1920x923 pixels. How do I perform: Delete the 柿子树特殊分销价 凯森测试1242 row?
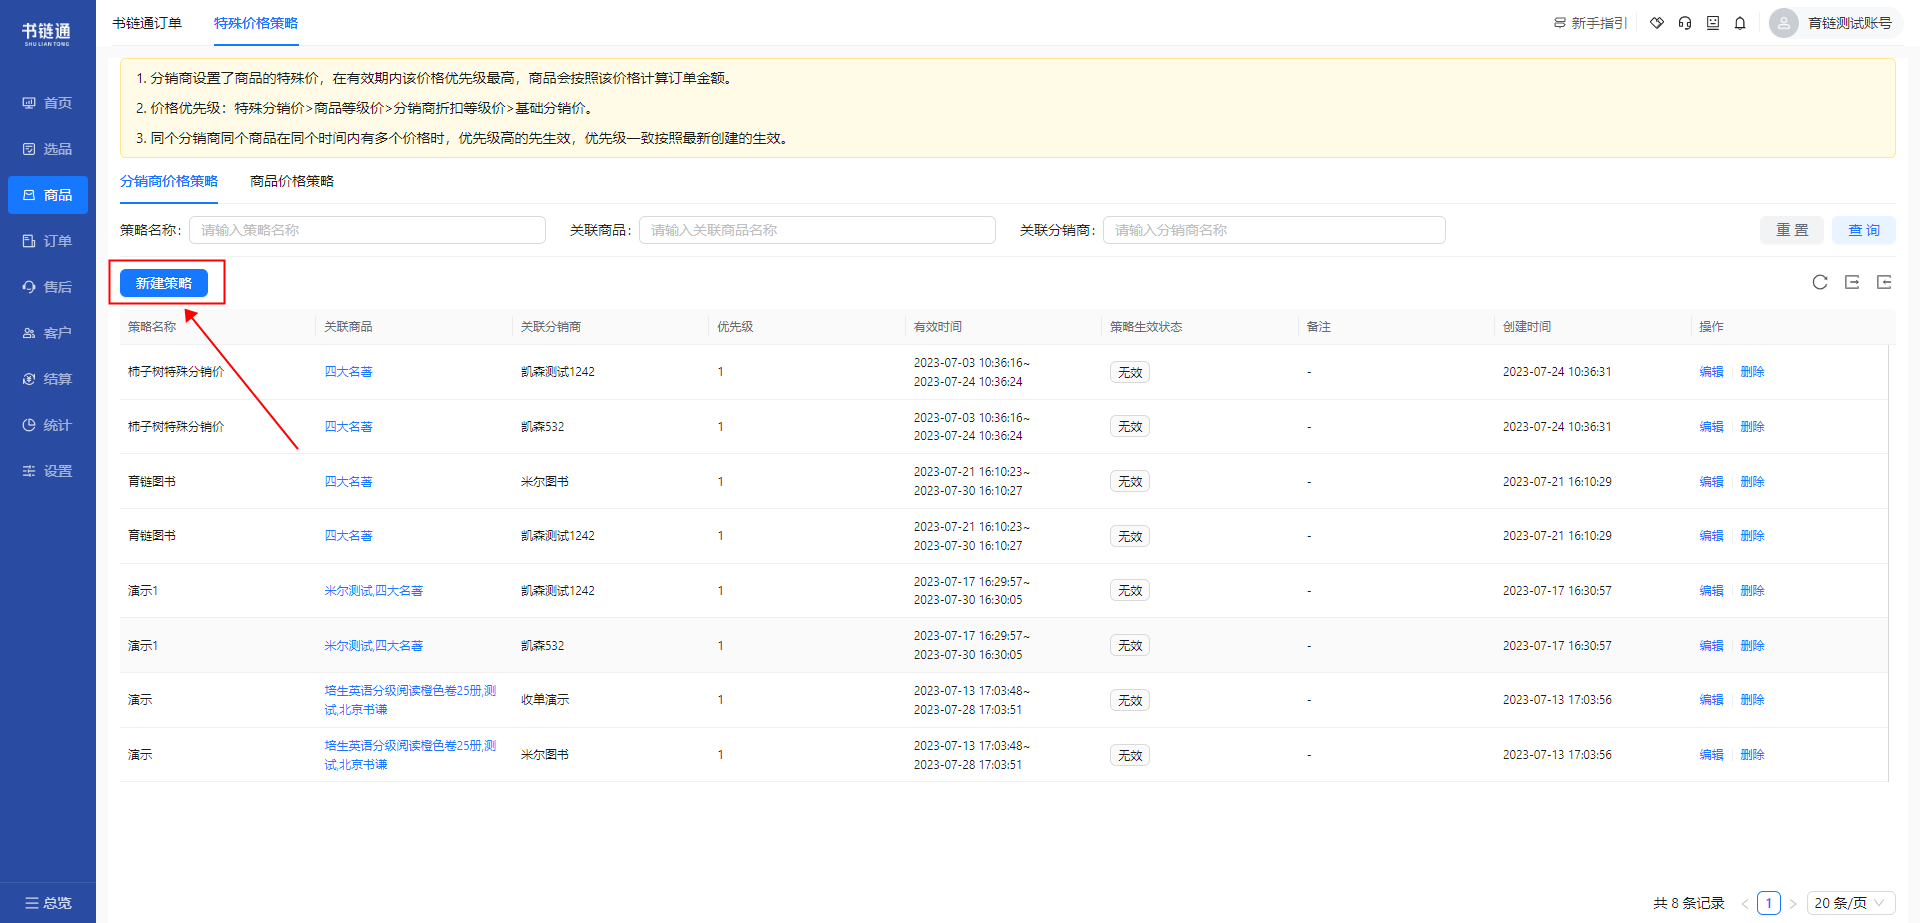1752,372
